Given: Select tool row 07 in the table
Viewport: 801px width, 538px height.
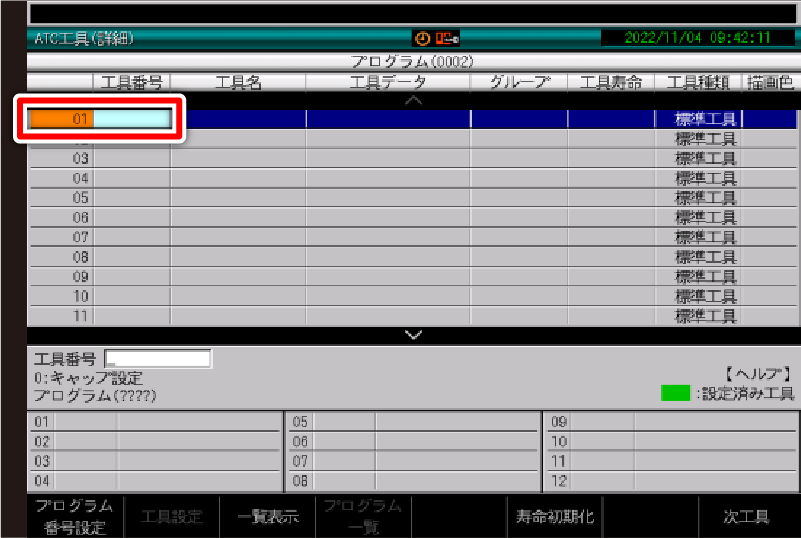Looking at the screenshot, I should click(x=81, y=237).
